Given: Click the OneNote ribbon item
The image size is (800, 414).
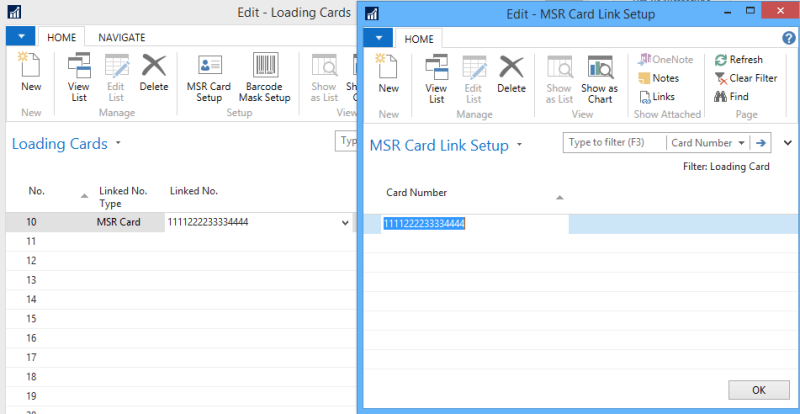Looking at the screenshot, I should (x=666, y=60).
